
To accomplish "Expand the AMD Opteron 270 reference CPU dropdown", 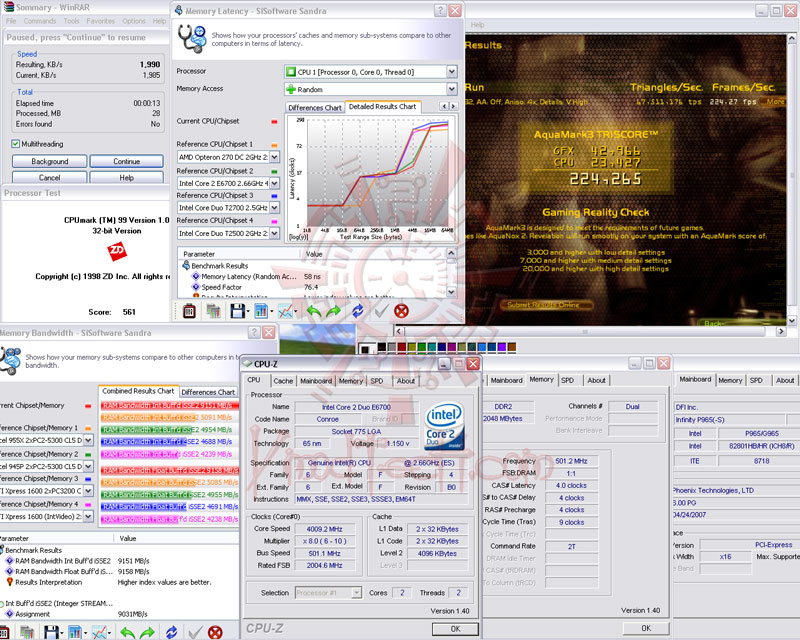I will tap(274, 157).
